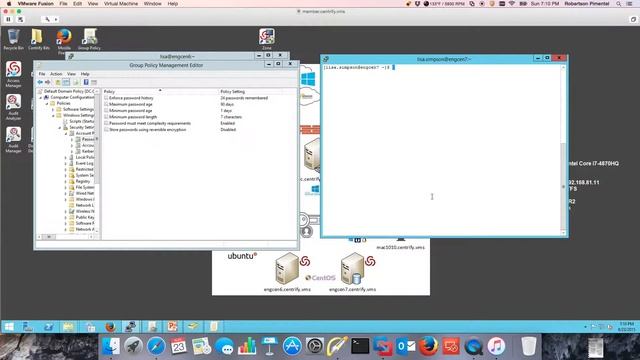This screenshot has height=360, width=640.
Task: Launch Audit Analyzer from the desktop
Action: point(13,107)
